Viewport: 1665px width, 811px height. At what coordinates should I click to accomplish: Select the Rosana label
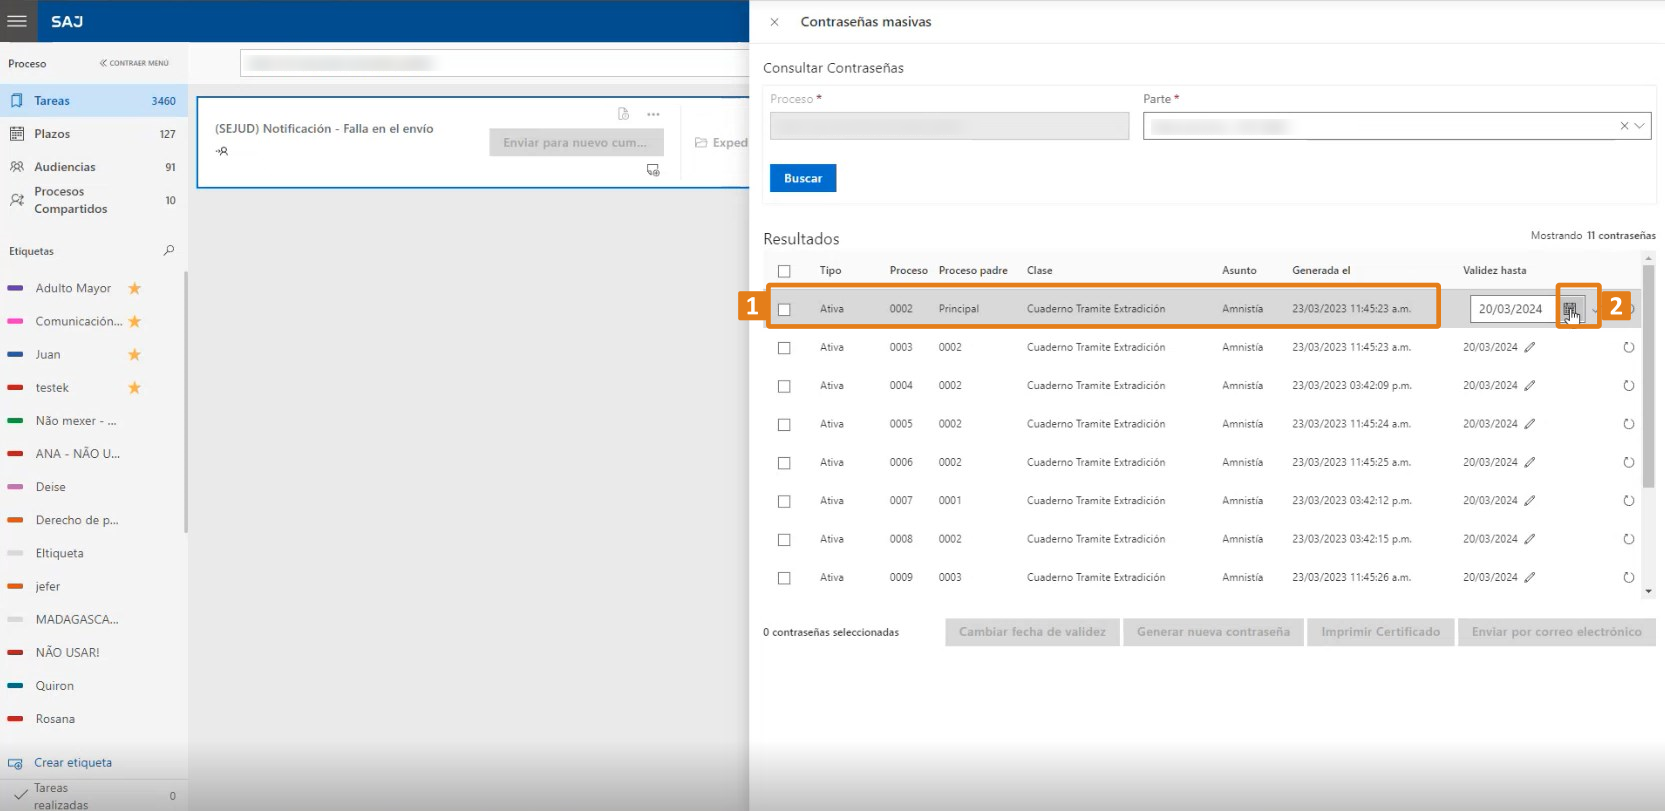[55, 719]
